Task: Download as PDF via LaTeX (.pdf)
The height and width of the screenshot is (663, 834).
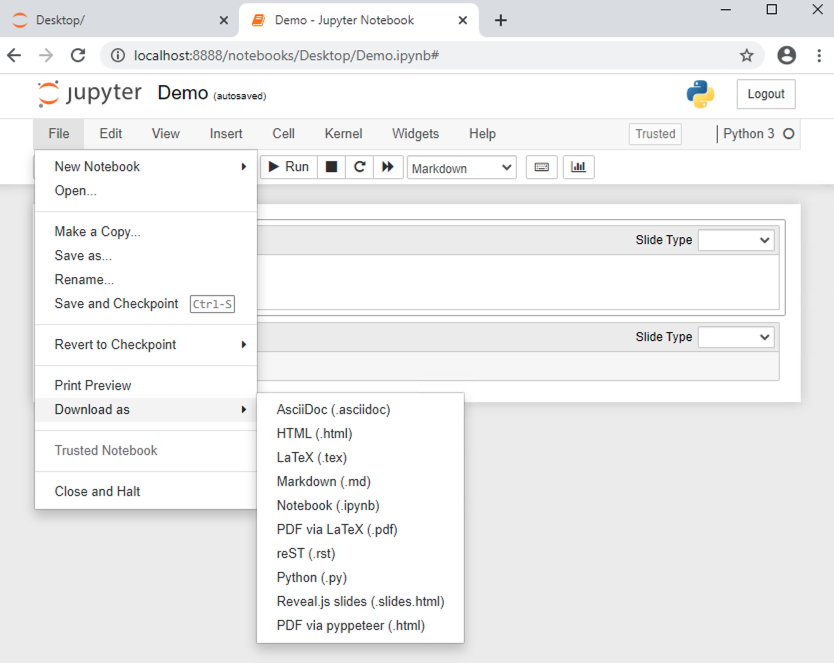Action: 360,530
